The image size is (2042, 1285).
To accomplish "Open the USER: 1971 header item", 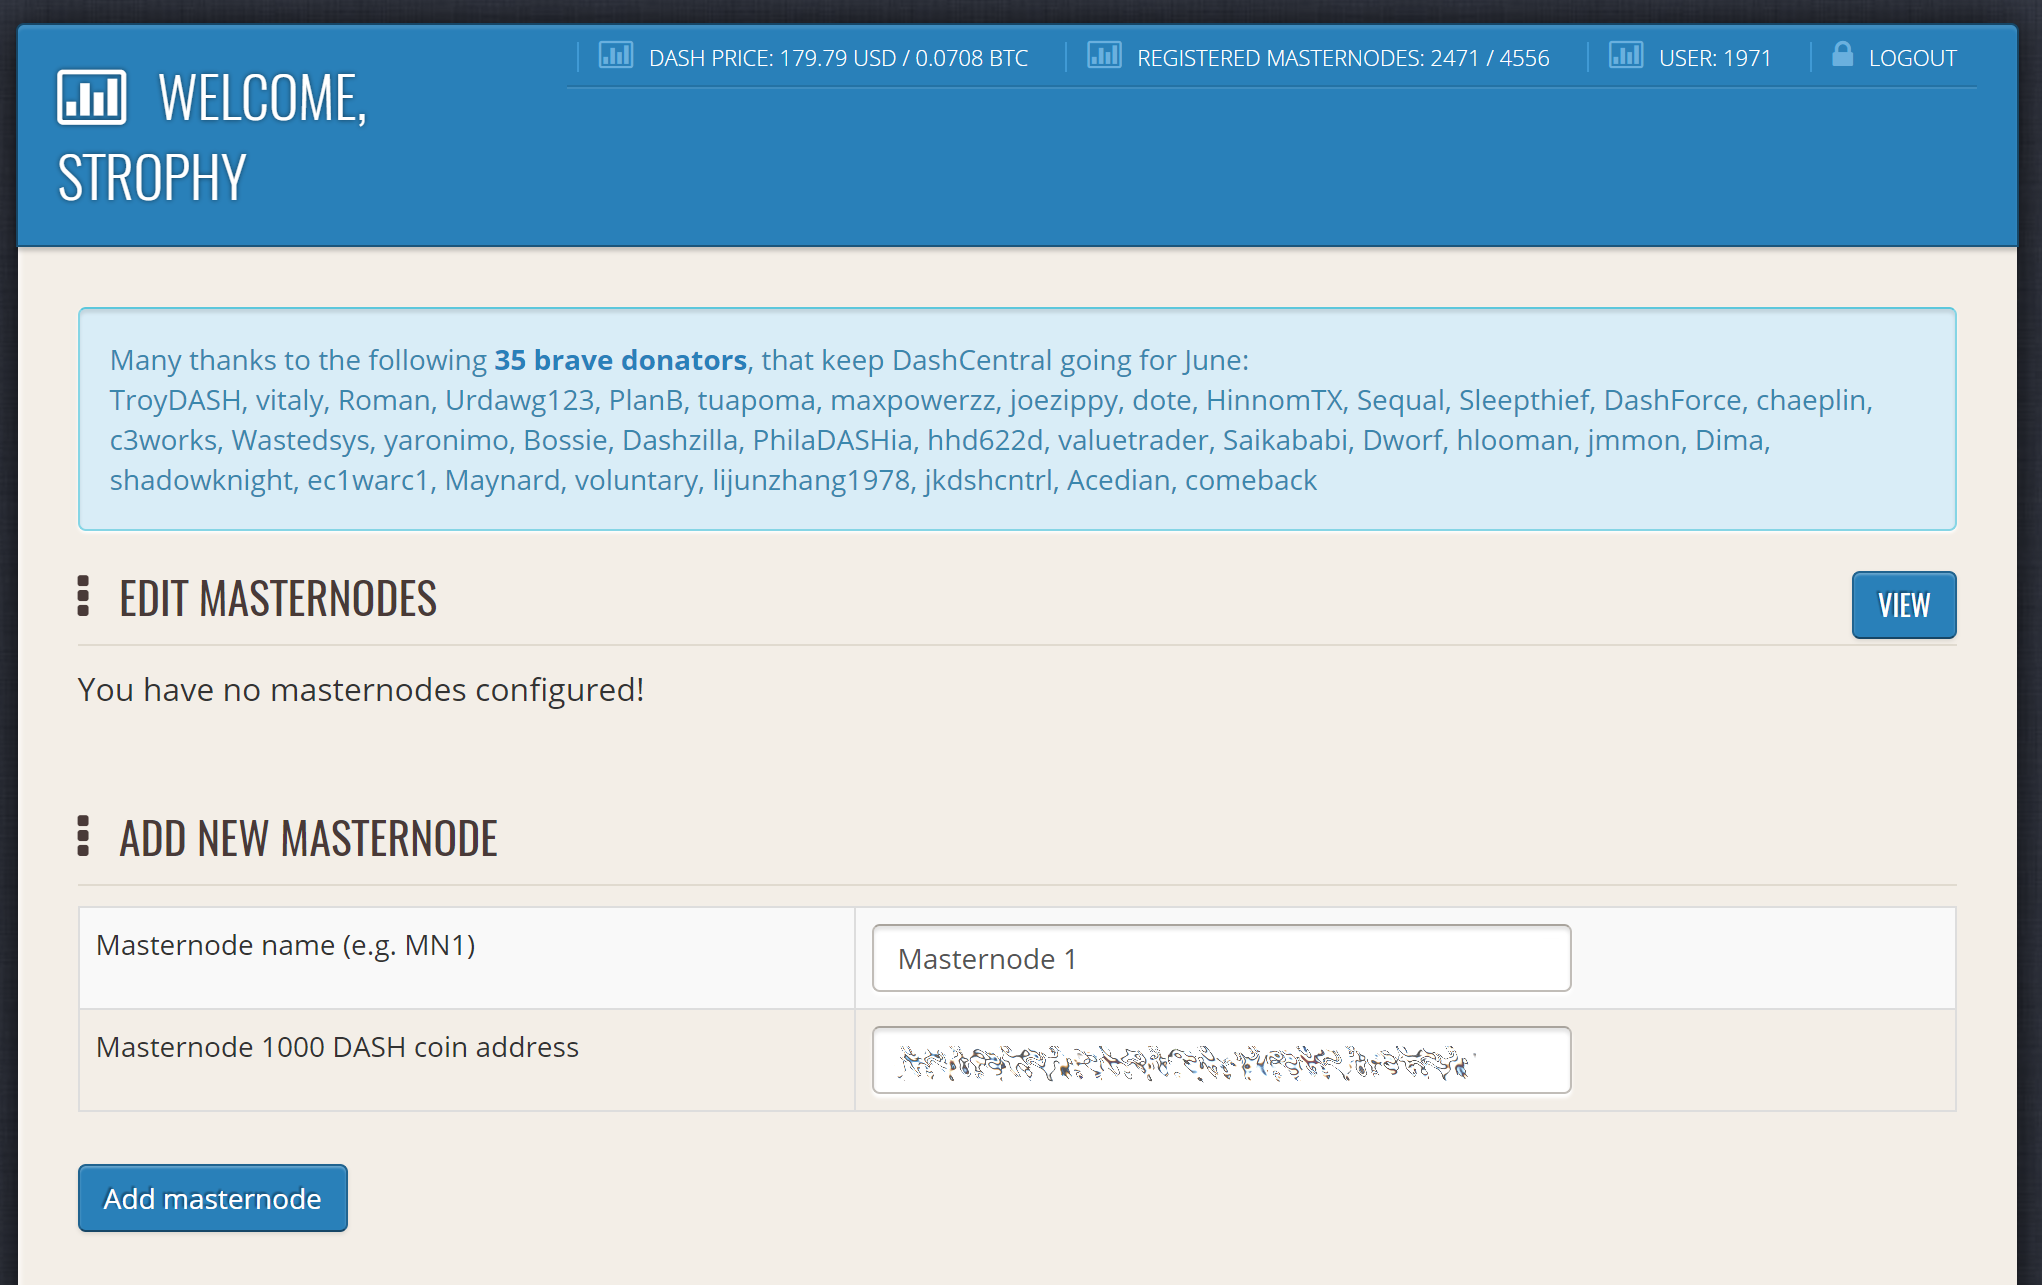I will (1714, 58).
